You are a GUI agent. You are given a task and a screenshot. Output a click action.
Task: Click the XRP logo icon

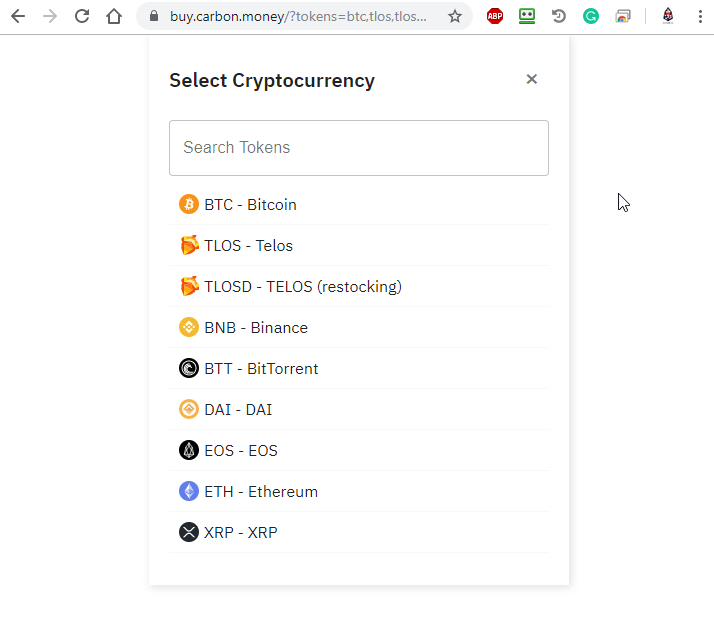coord(189,532)
